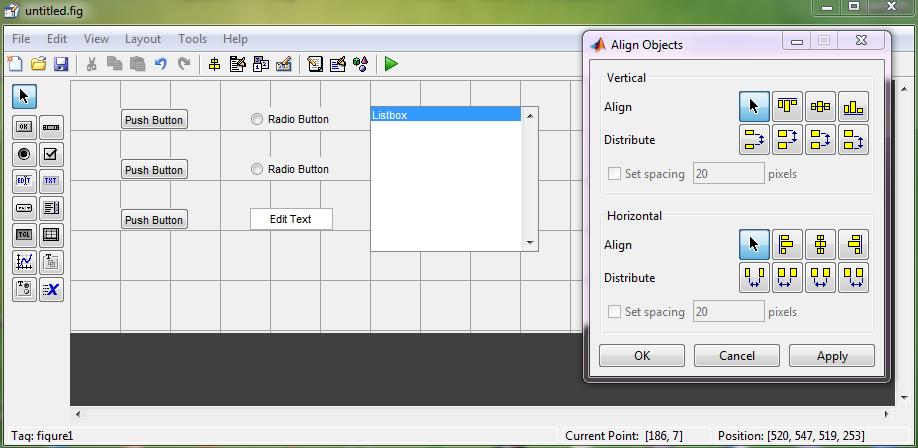Open the Tools menu
The height and width of the screenshot is (448, 918).
[192, 39]
